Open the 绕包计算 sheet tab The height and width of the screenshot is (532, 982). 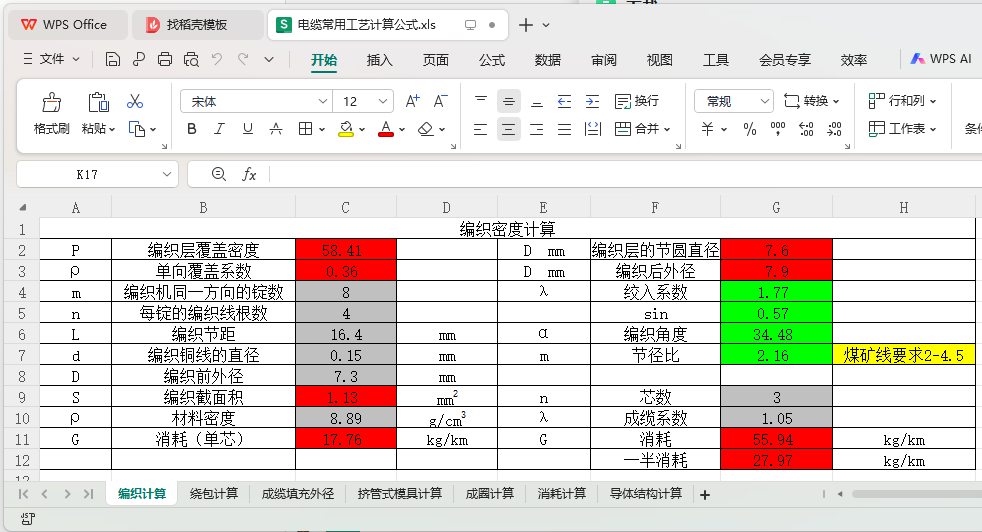point(214,494)
